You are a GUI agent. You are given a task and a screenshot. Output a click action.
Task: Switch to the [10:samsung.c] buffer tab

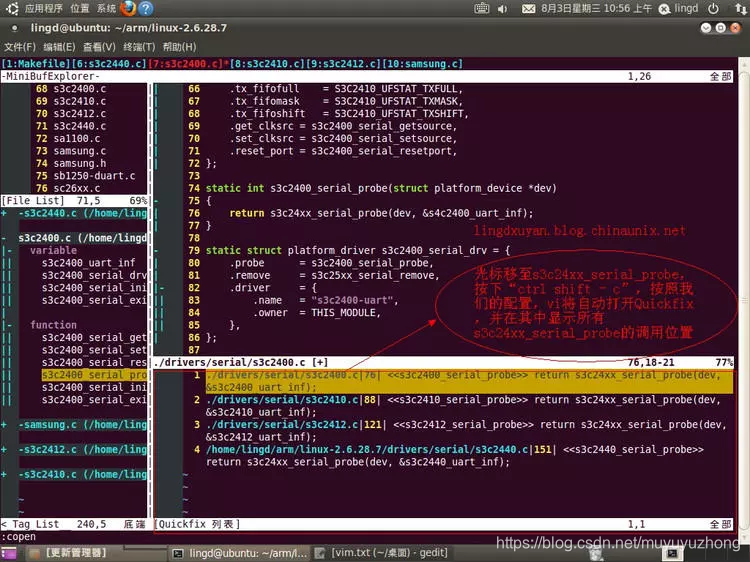pyautogui.click(x=422, y=64)
